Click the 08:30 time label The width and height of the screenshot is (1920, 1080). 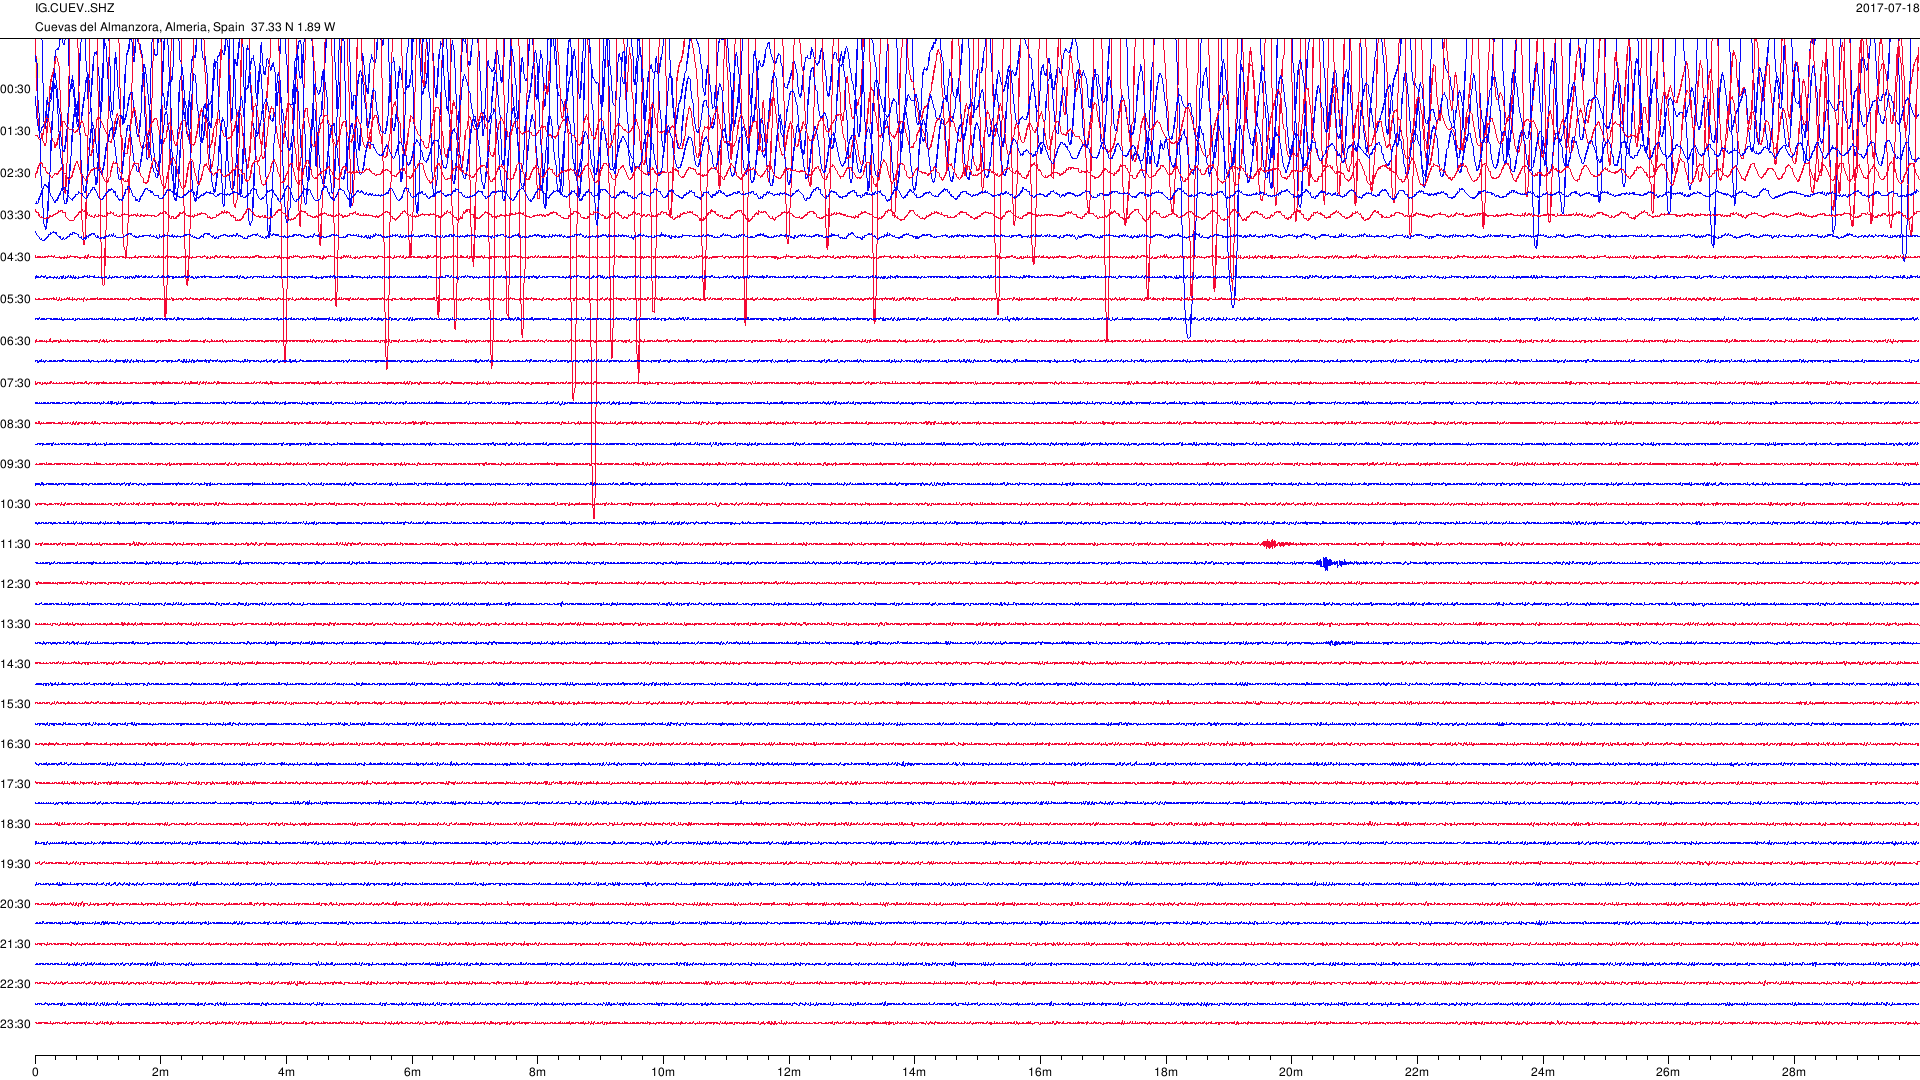[x=15, y=425]
